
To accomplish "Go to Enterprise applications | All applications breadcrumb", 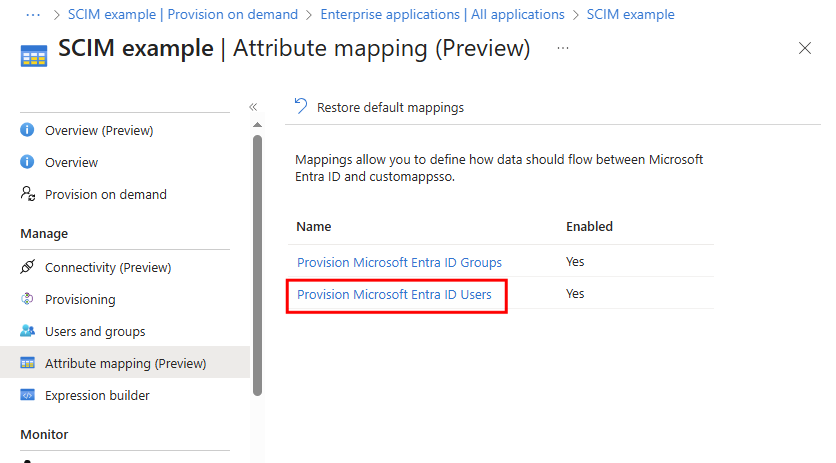I will [x=443, y=14].
